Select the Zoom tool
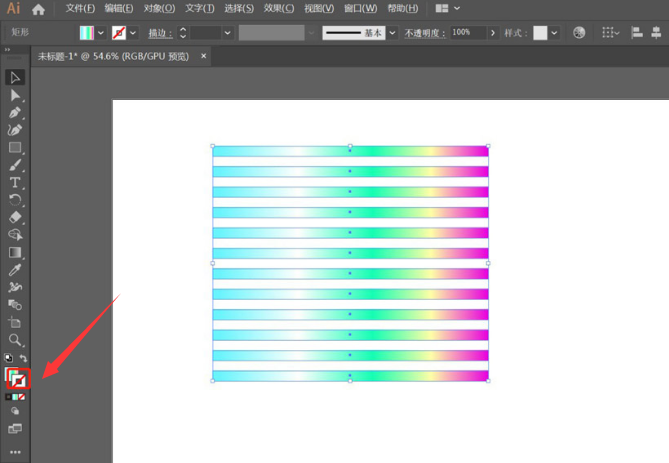 [x=15, y=340]
